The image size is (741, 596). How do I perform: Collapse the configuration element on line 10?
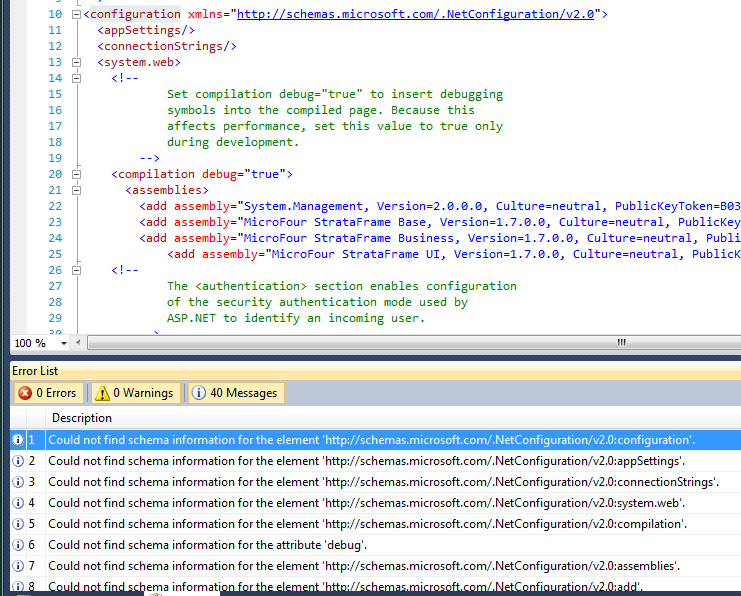point(78,15)
